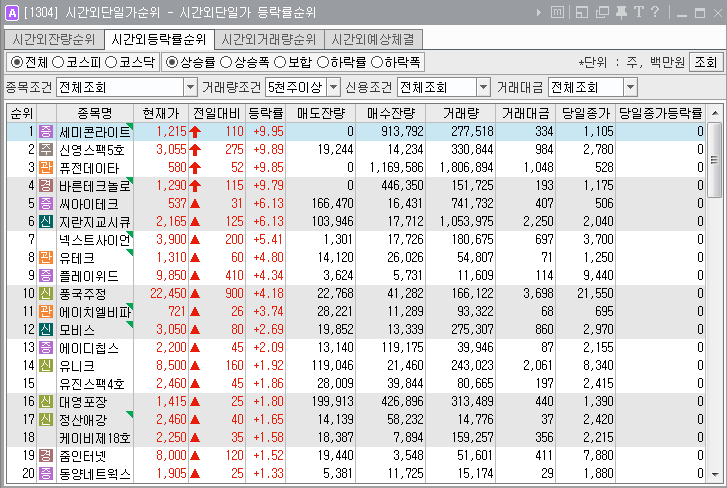Click the 신 badge next to 유니크

click(46, 366)
